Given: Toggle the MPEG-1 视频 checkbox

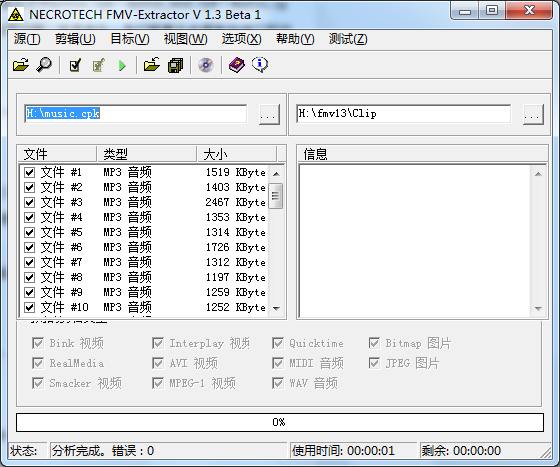Looking at the screenshot, I should (158, 383).
